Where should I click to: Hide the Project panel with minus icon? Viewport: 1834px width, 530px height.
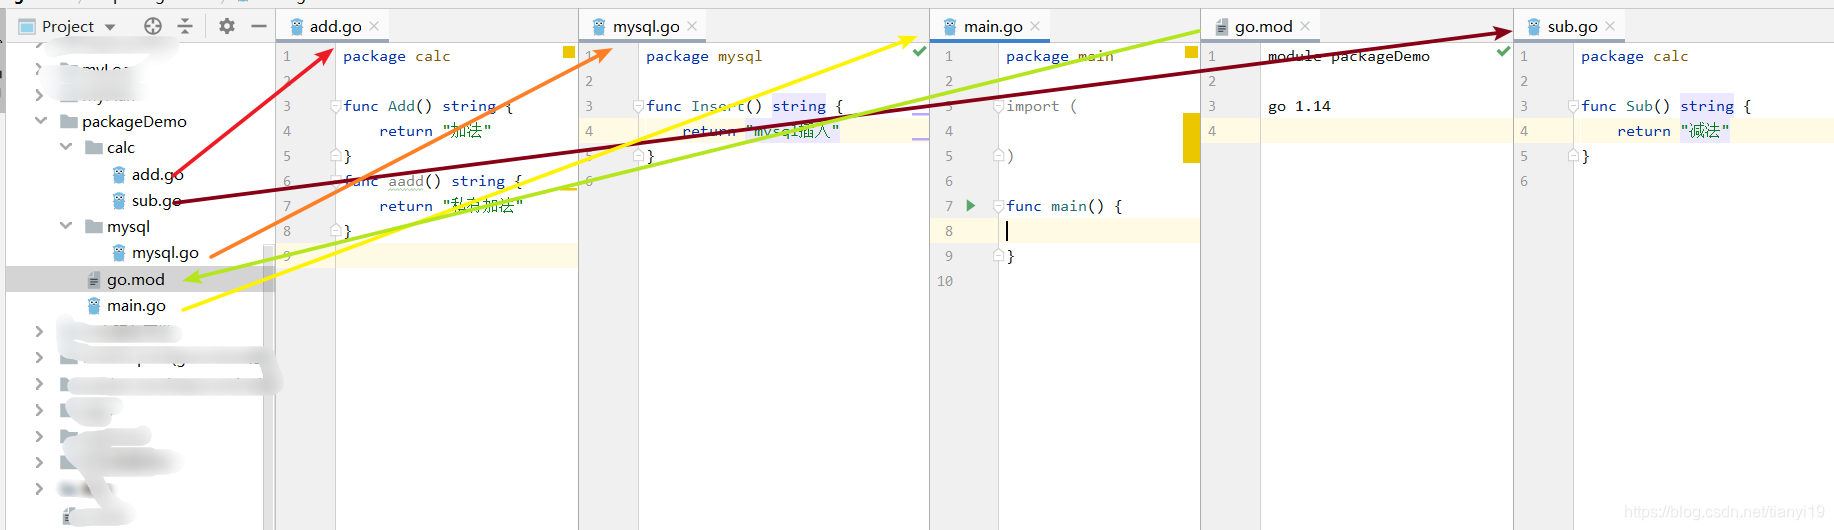[259, 26]
